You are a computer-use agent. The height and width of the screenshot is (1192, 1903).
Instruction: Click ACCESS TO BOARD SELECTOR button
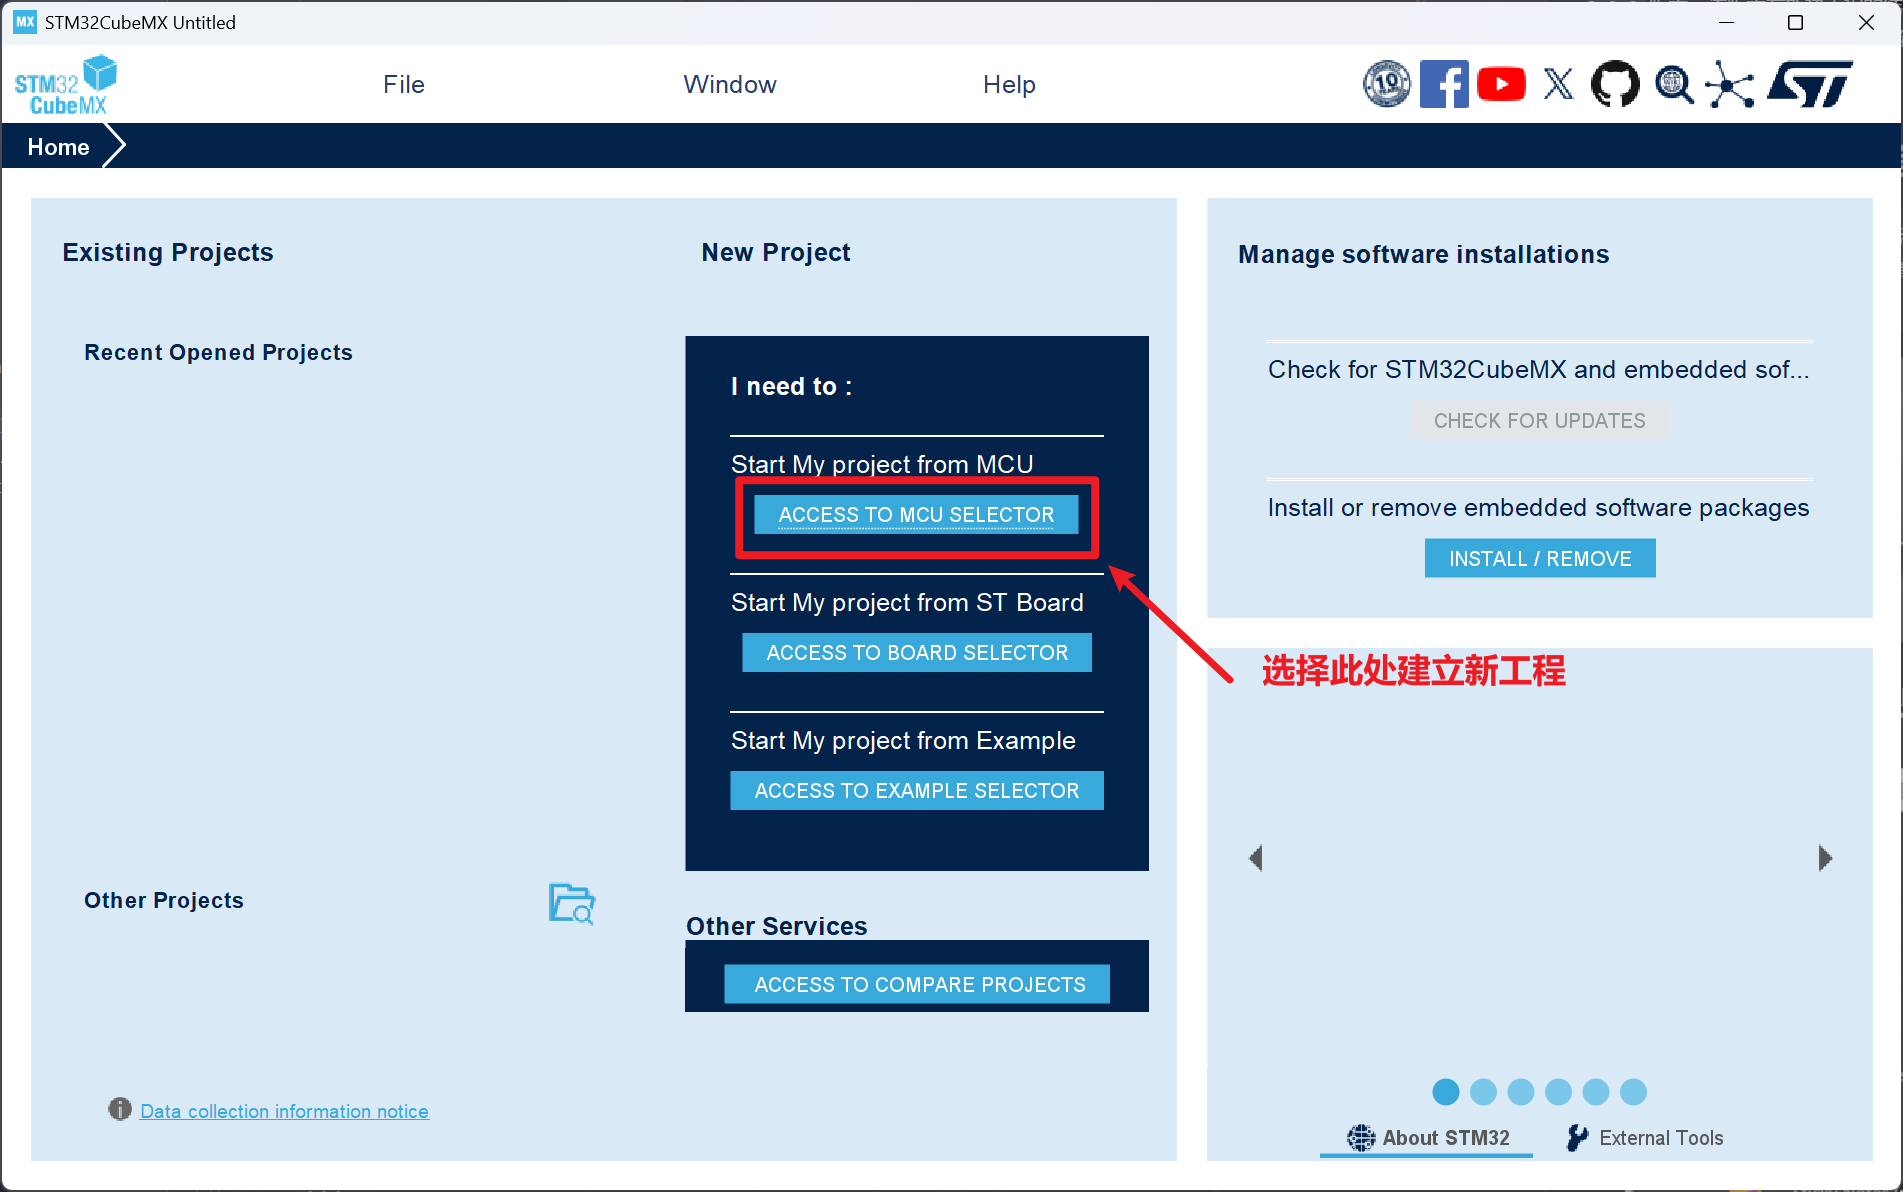coord(916,653)
